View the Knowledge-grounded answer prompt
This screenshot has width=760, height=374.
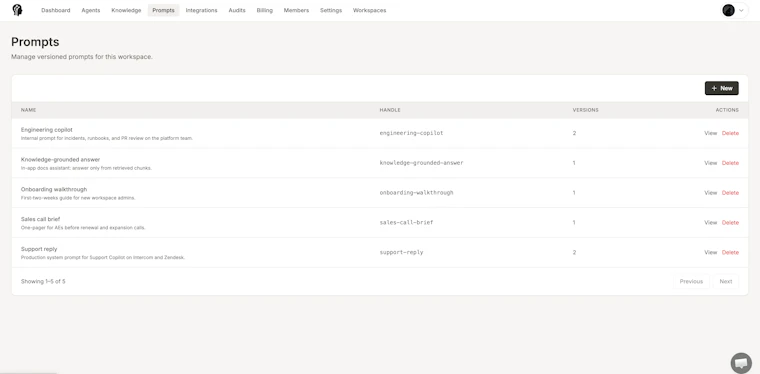[x=710, y=163]
